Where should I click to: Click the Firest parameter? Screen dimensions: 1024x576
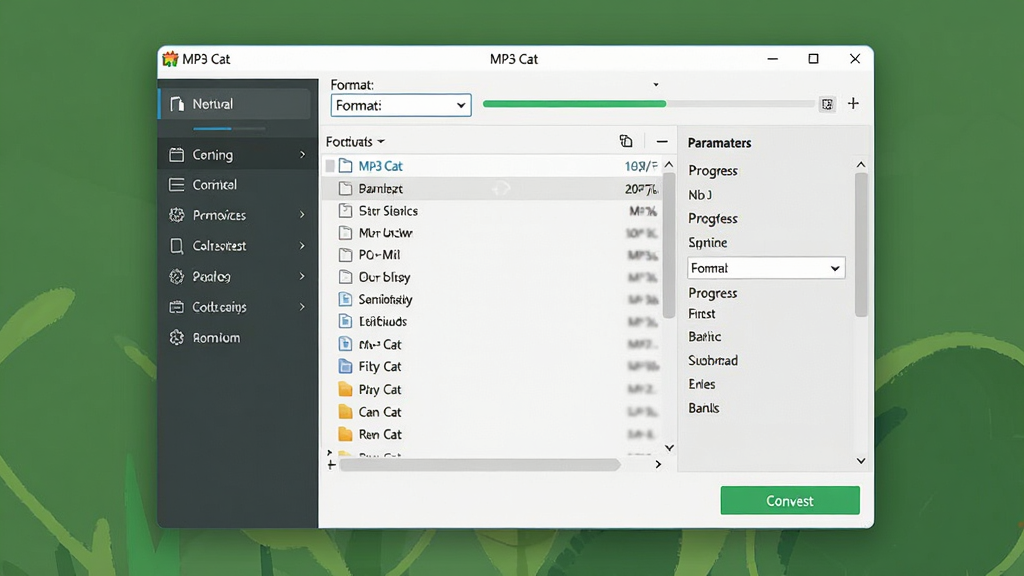click(x=702, y=314)
